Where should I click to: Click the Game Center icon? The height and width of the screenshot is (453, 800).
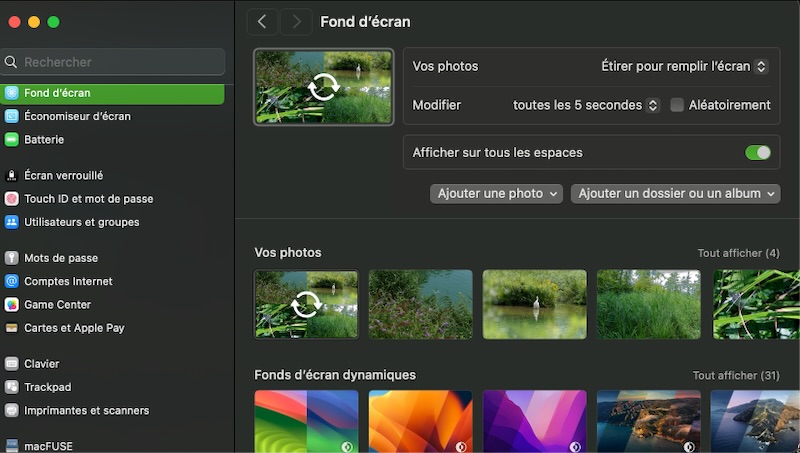click(x=12, y=305)
